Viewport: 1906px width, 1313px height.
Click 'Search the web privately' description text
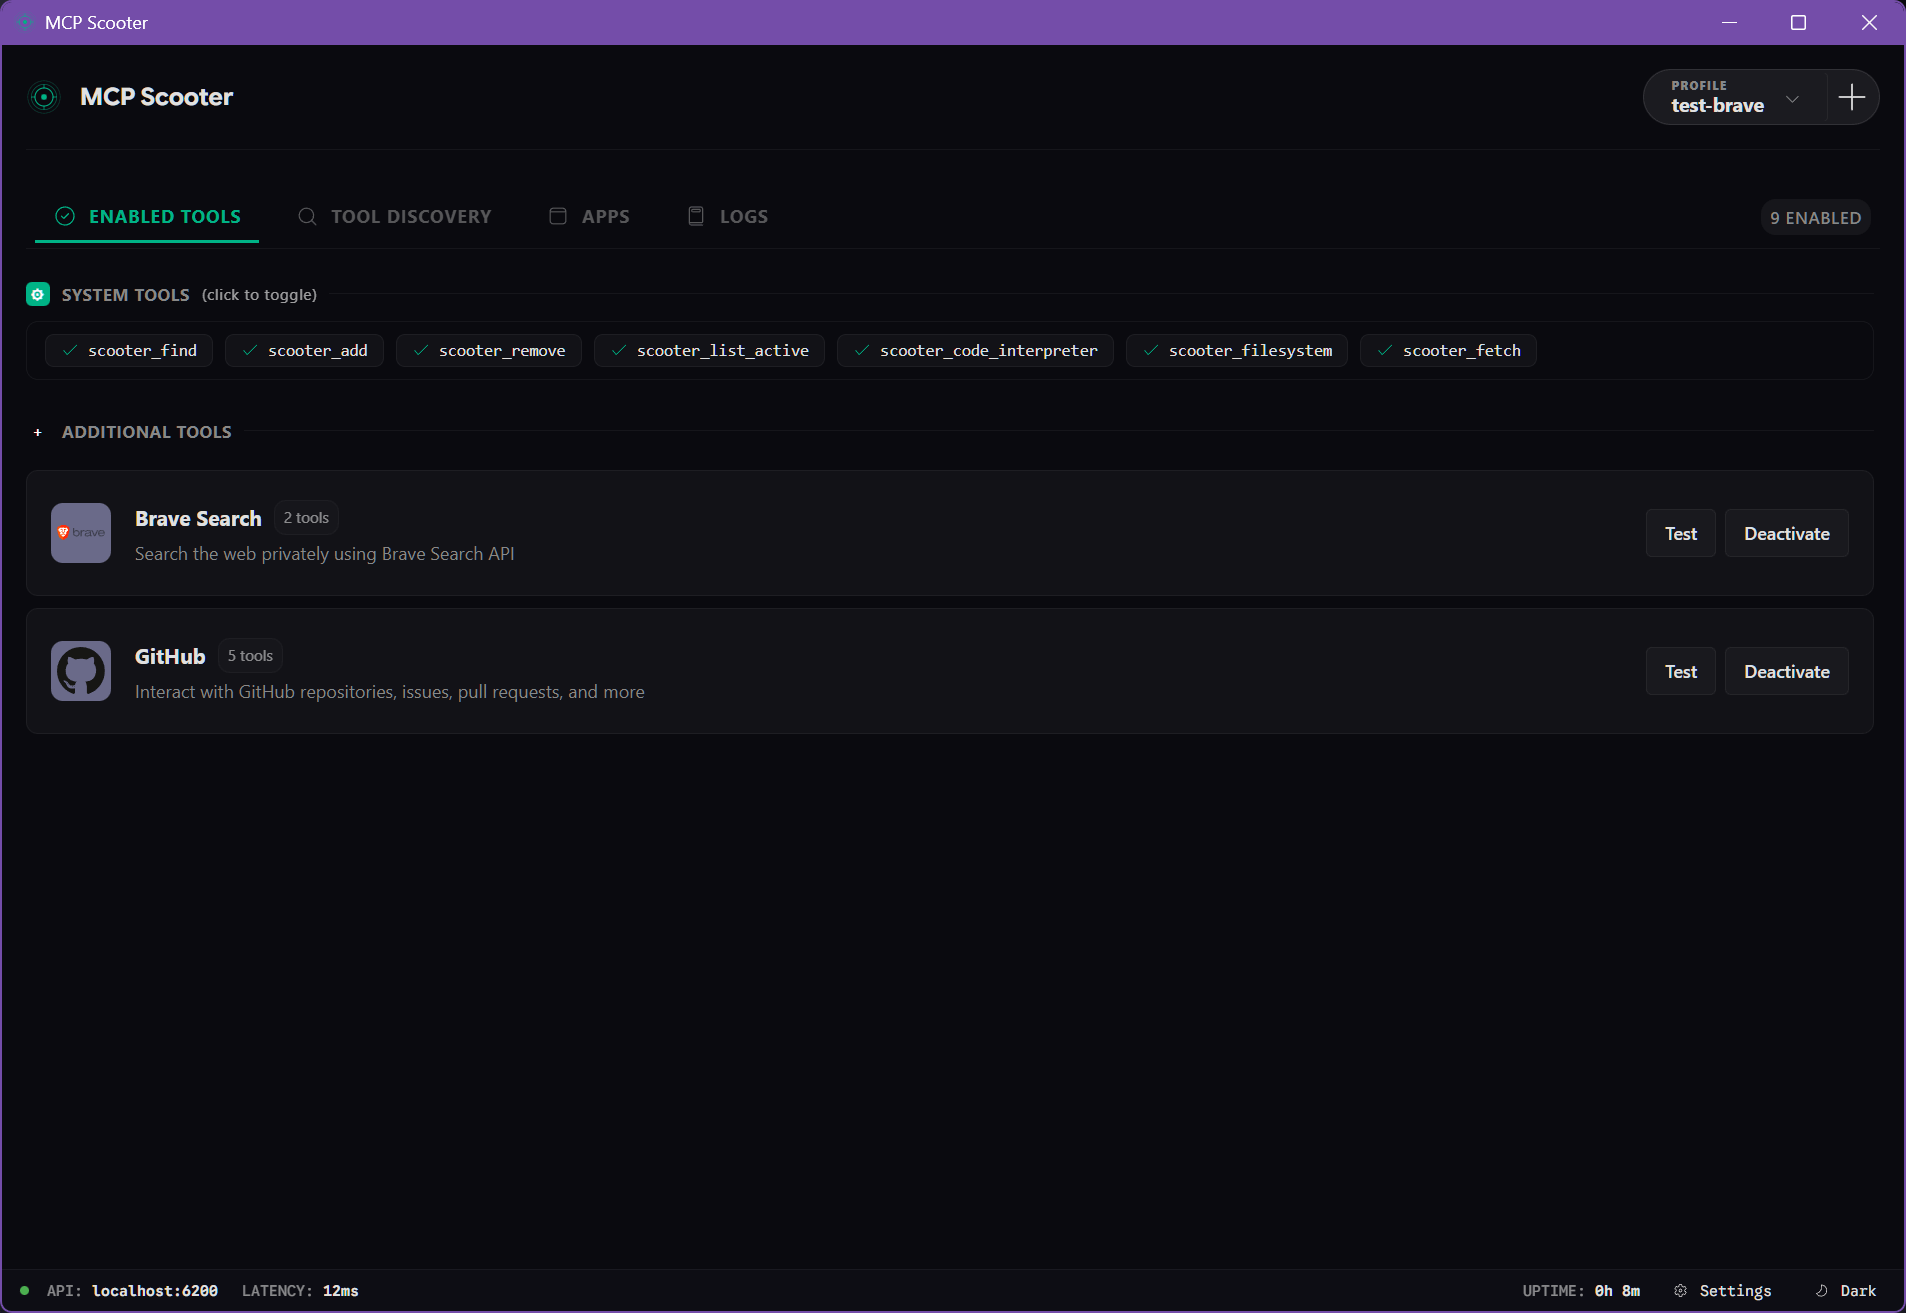(x=325, y=553)
